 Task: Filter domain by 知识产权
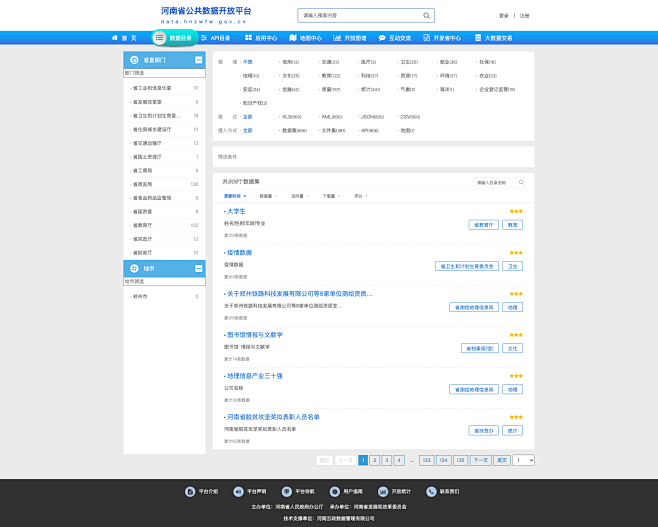click(255, 103)
